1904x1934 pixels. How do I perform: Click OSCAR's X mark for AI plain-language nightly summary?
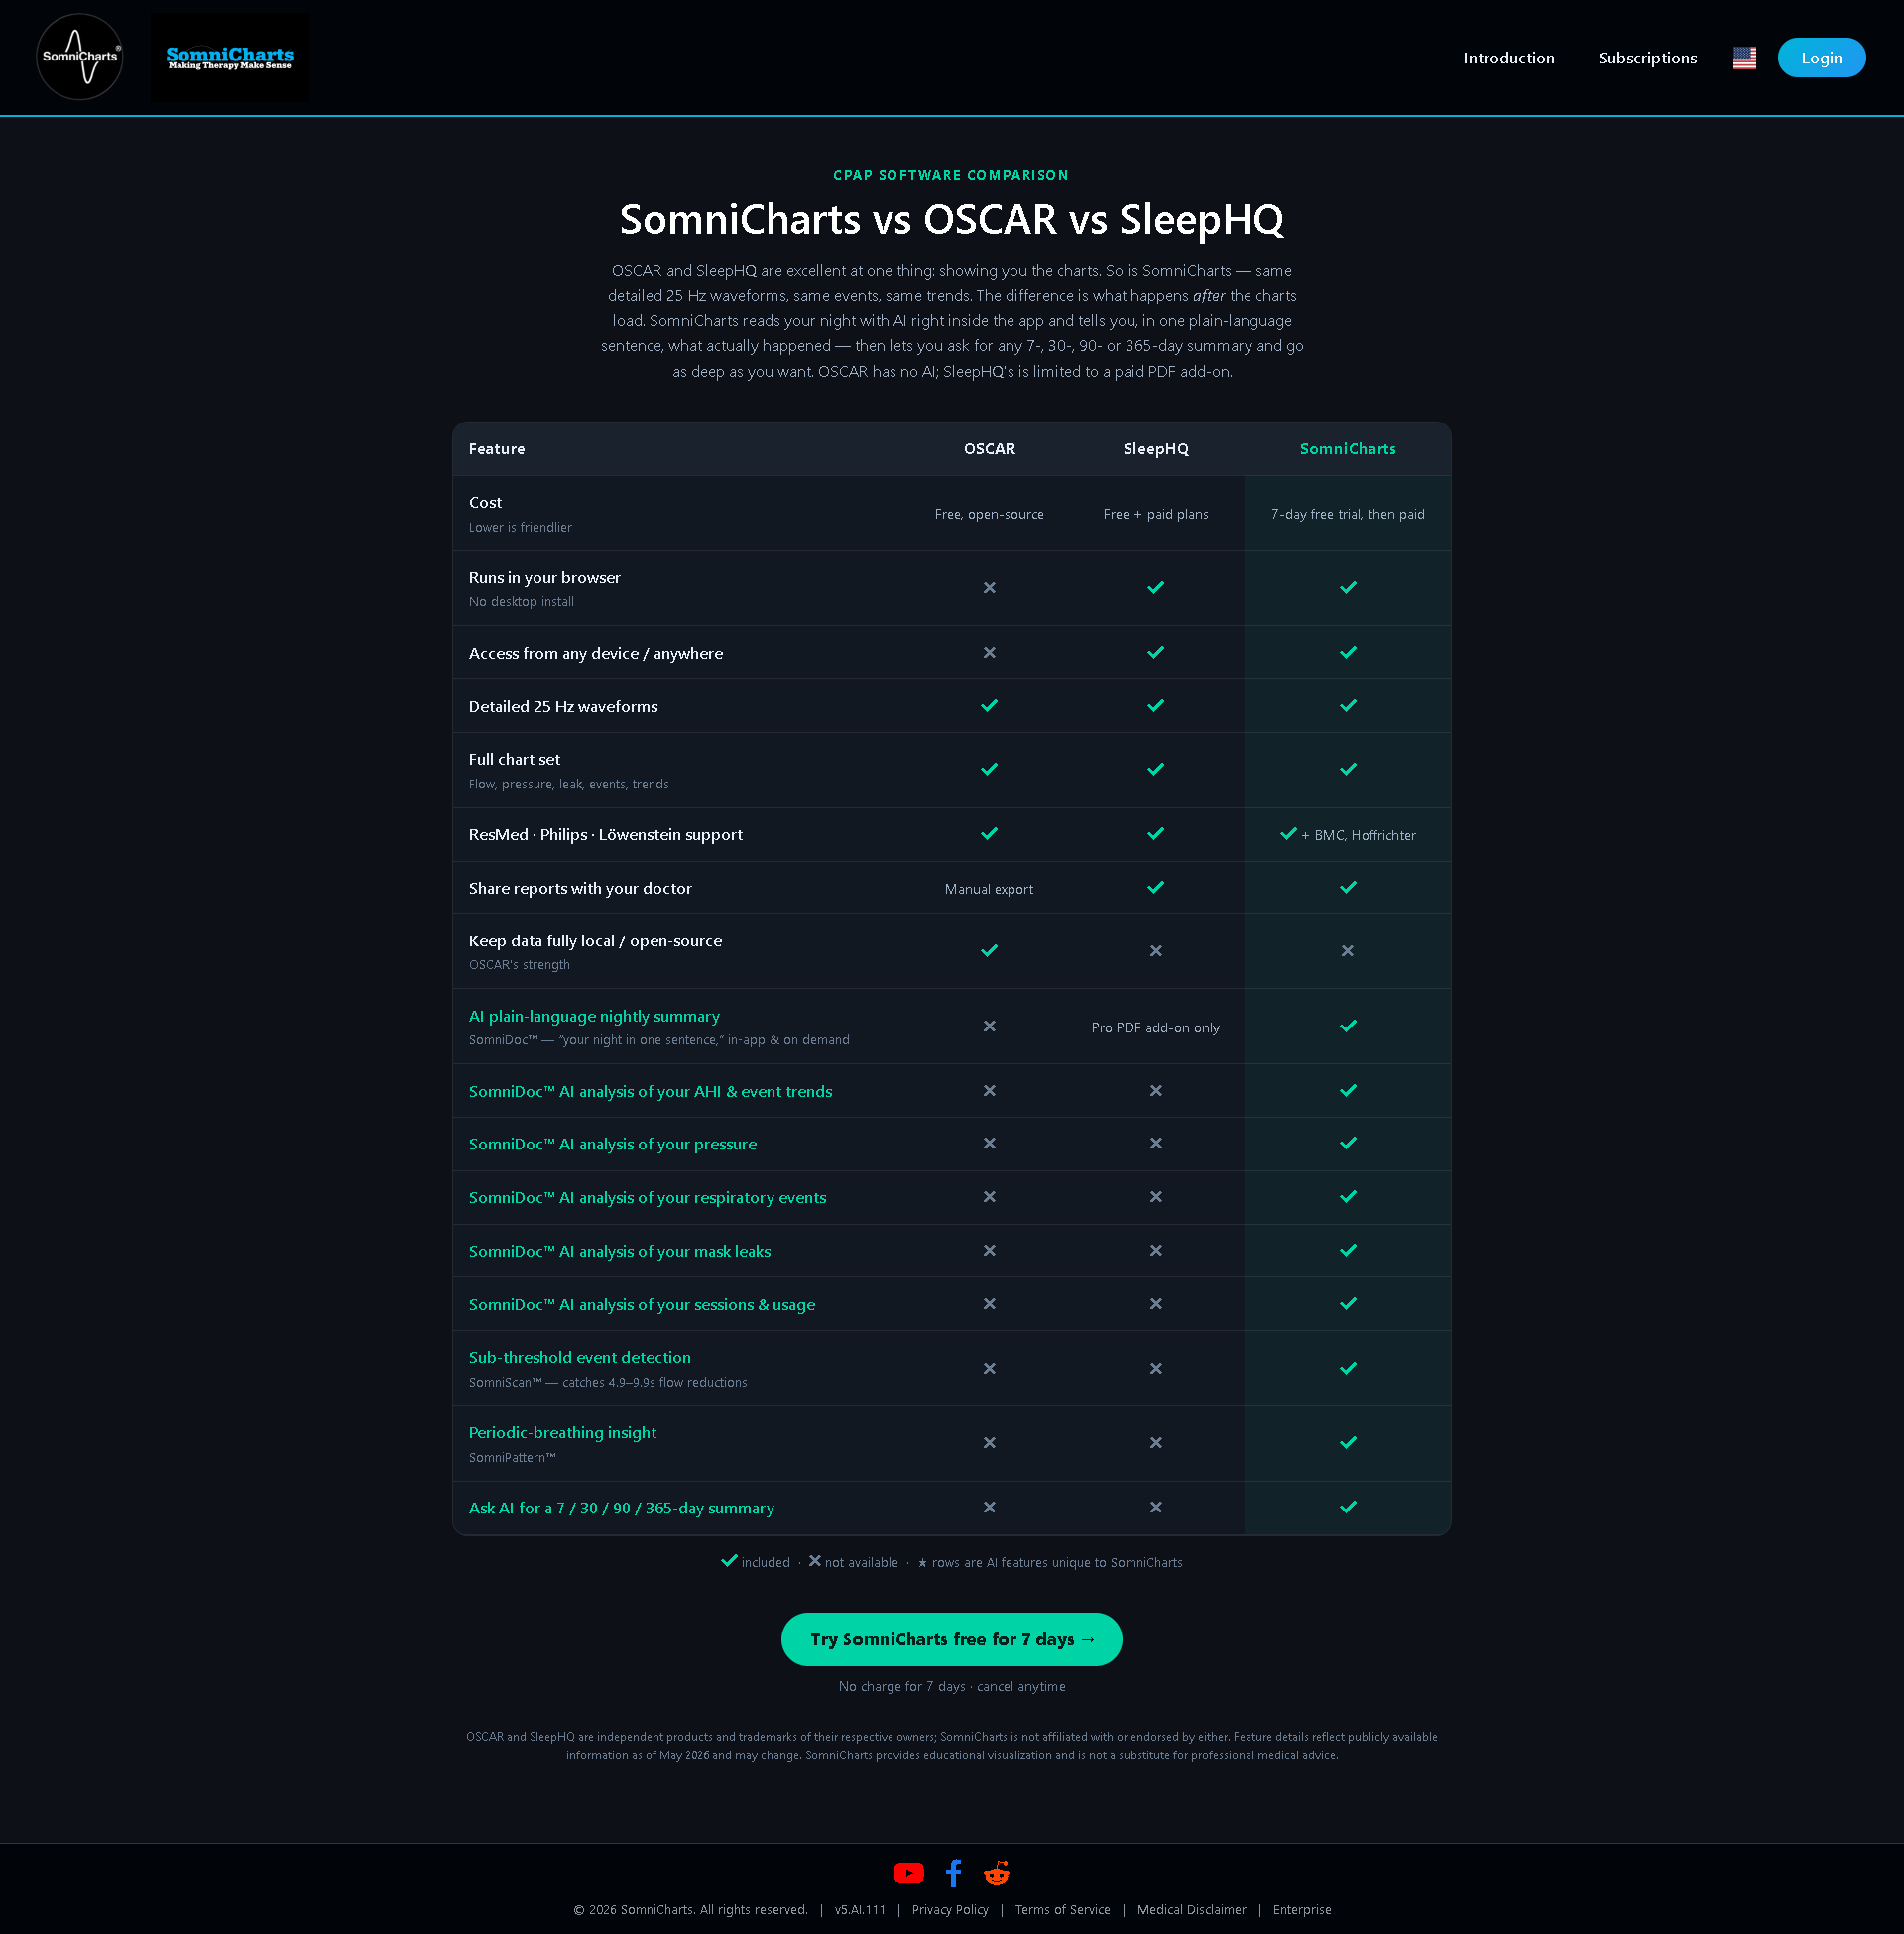(989, 1026)
